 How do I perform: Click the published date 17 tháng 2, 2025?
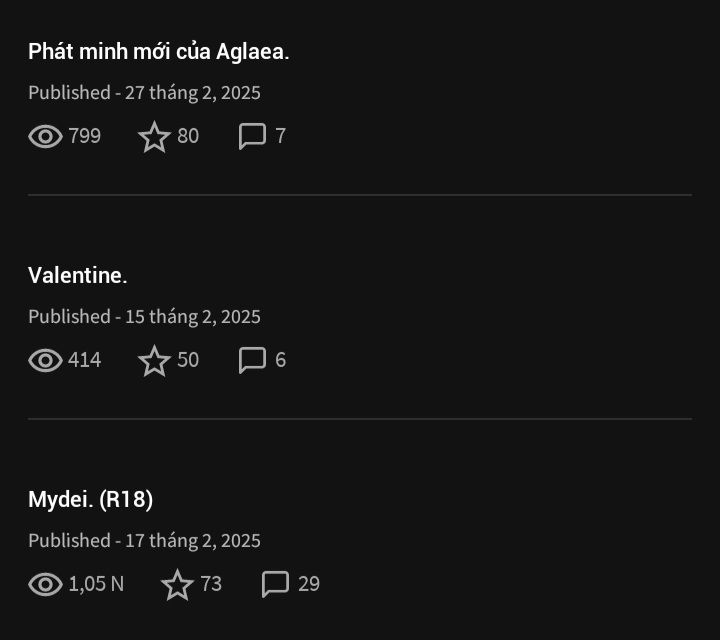pyautogui.click(x=193, y=541)
